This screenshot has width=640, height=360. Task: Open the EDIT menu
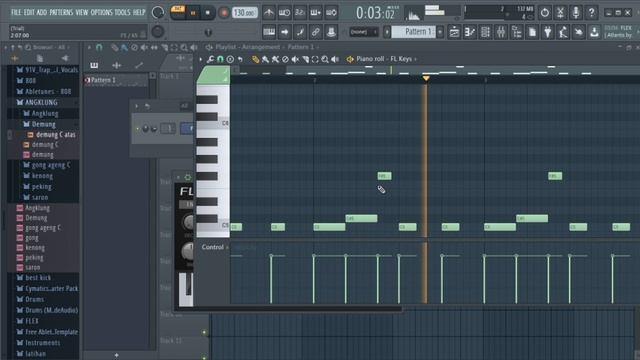click(x=29, y=12)
